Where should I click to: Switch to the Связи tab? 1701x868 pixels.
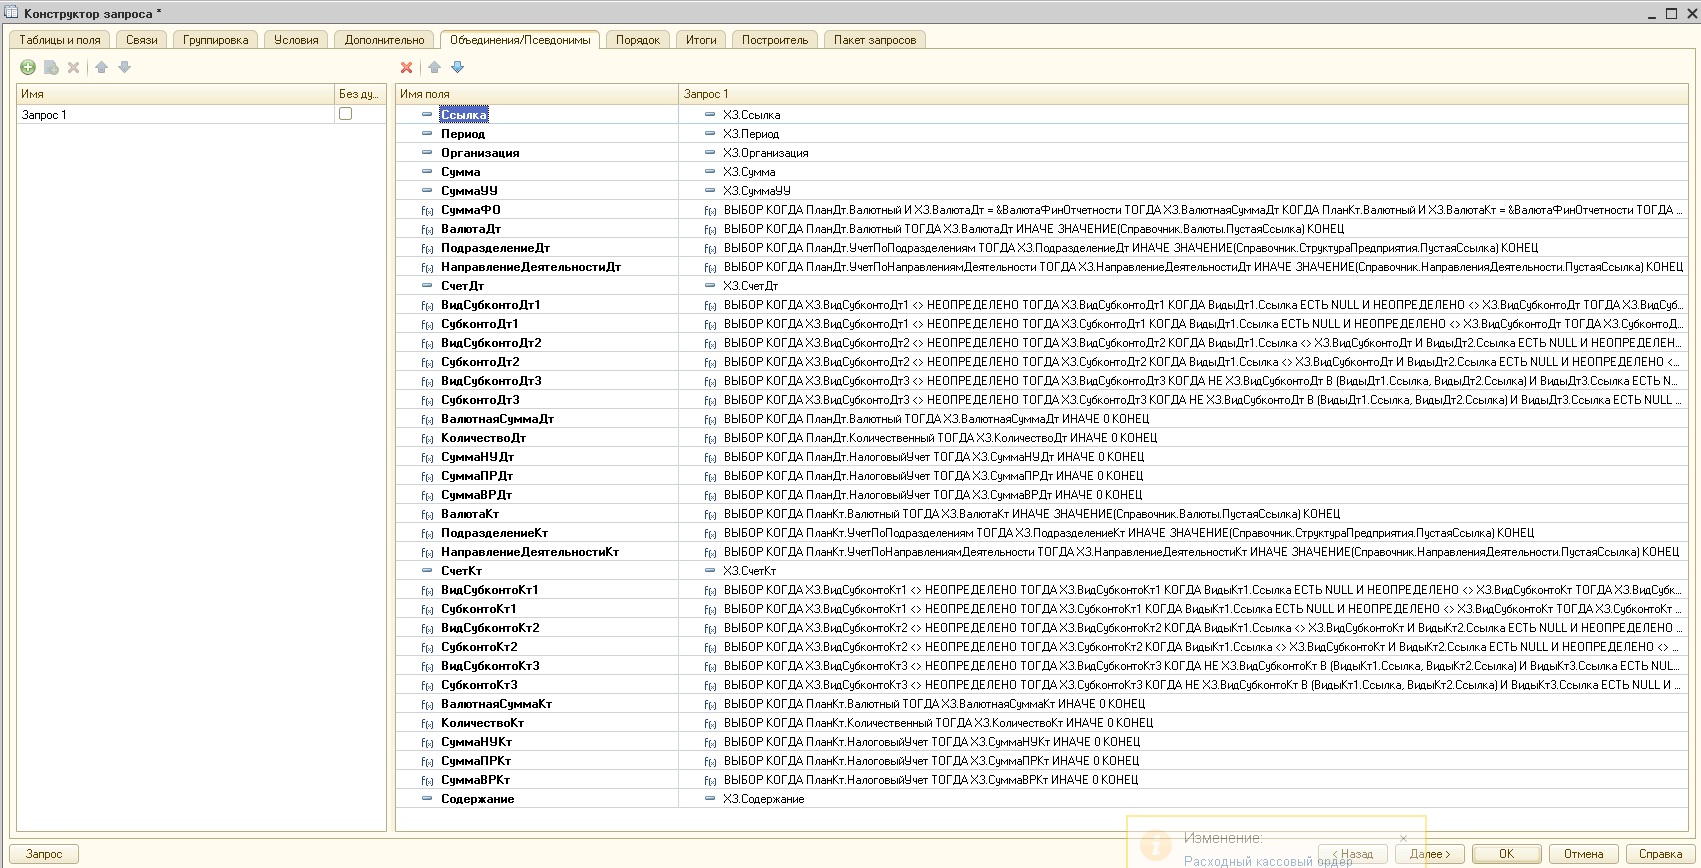(142, 40)
